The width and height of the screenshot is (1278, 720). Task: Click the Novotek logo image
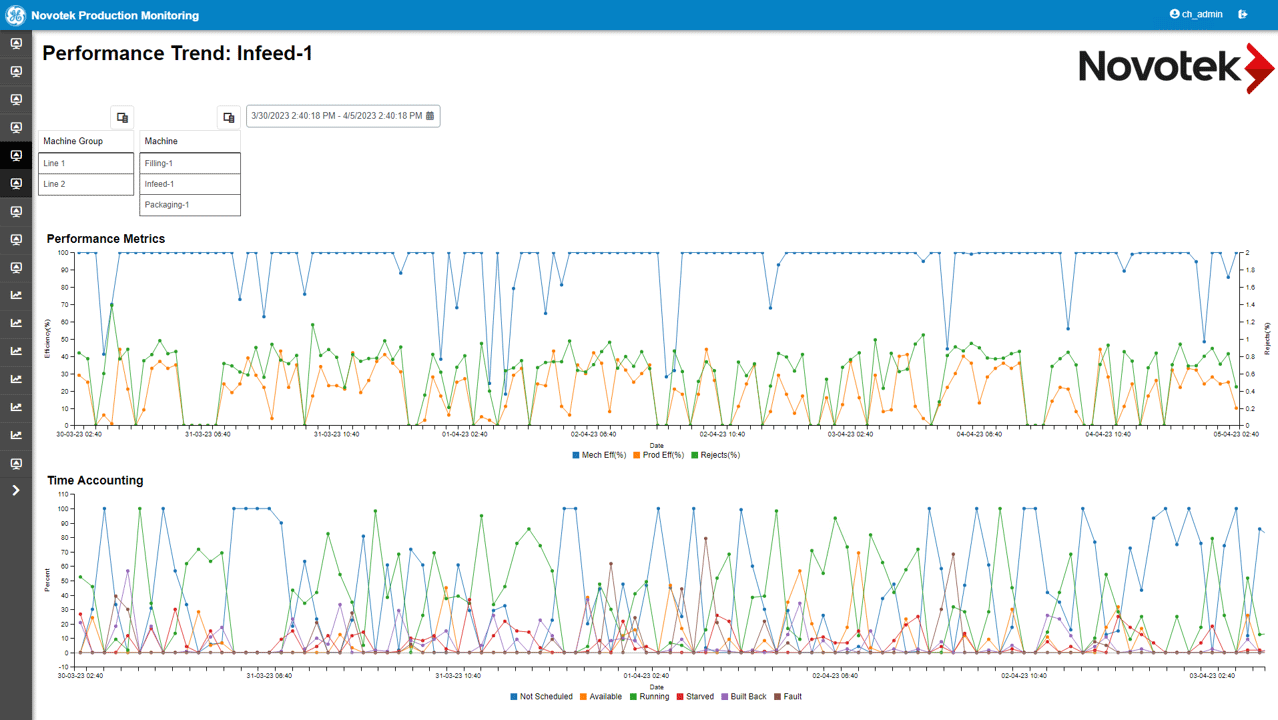pyautogui.click(x=1175, y=67)
